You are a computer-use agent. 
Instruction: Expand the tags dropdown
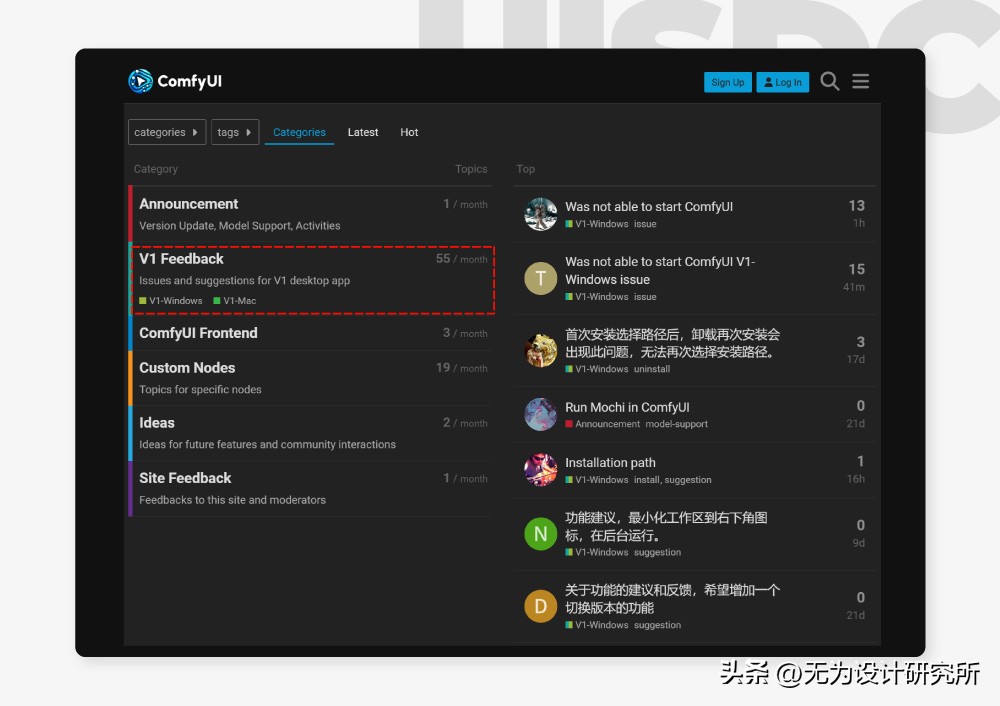click(235, 132)
